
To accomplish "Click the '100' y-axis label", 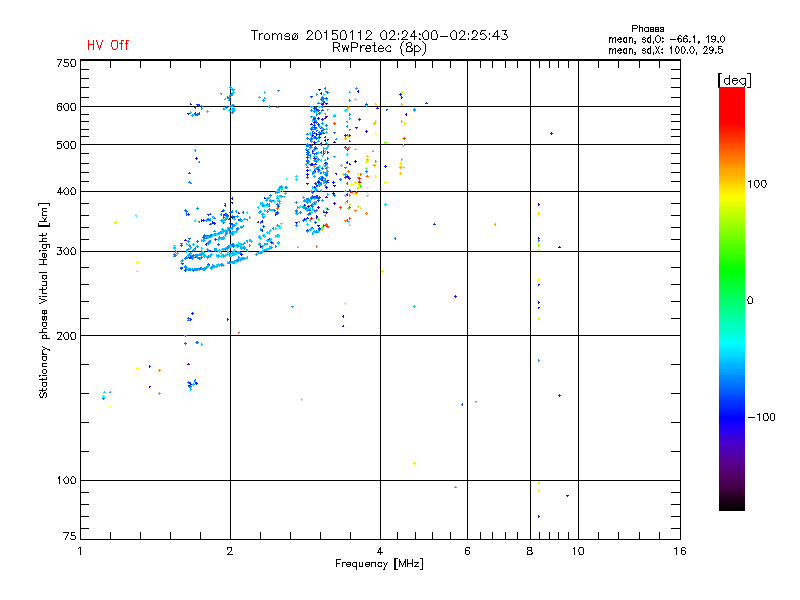I will 66,480.
